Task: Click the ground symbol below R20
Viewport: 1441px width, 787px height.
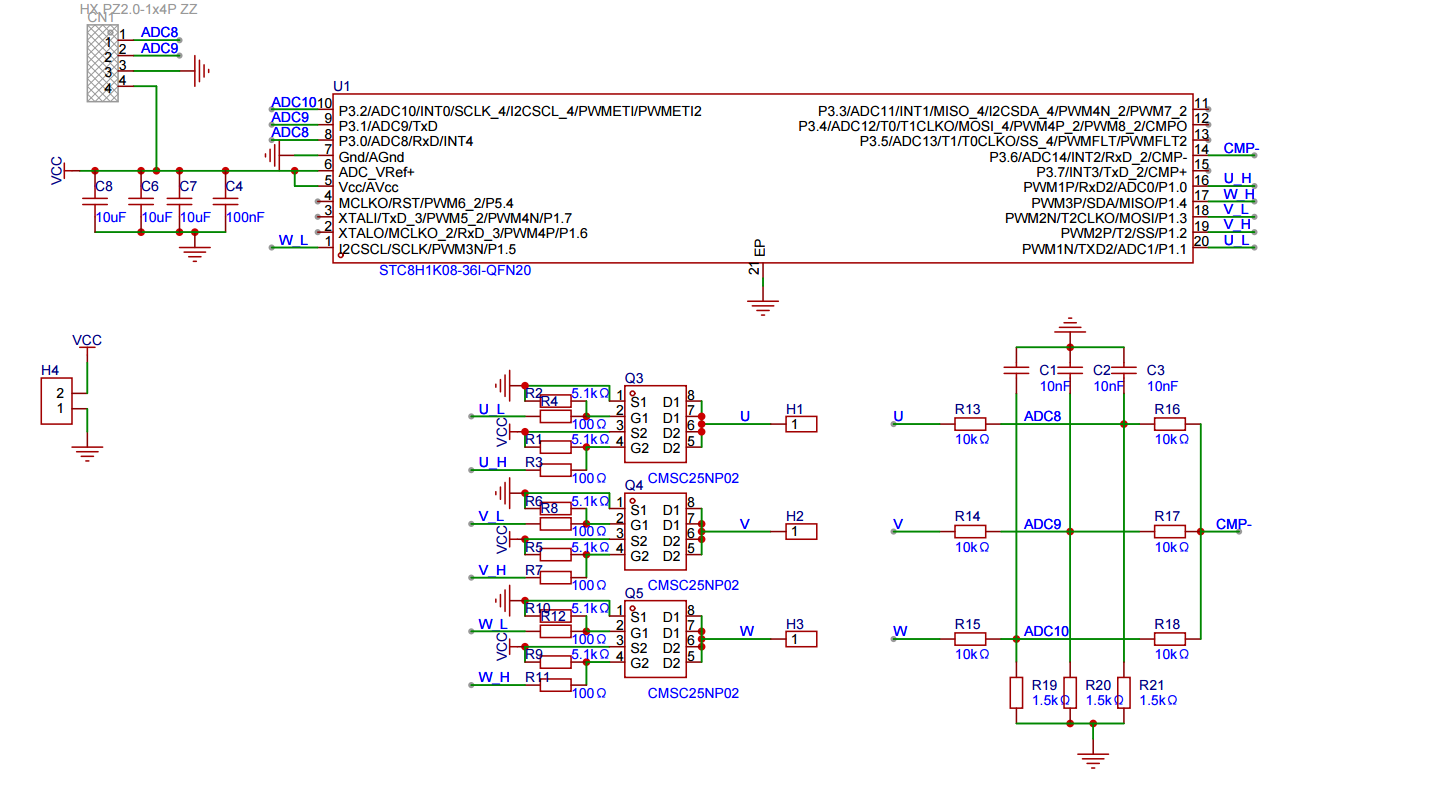Action: click(x=1094, y=759)
